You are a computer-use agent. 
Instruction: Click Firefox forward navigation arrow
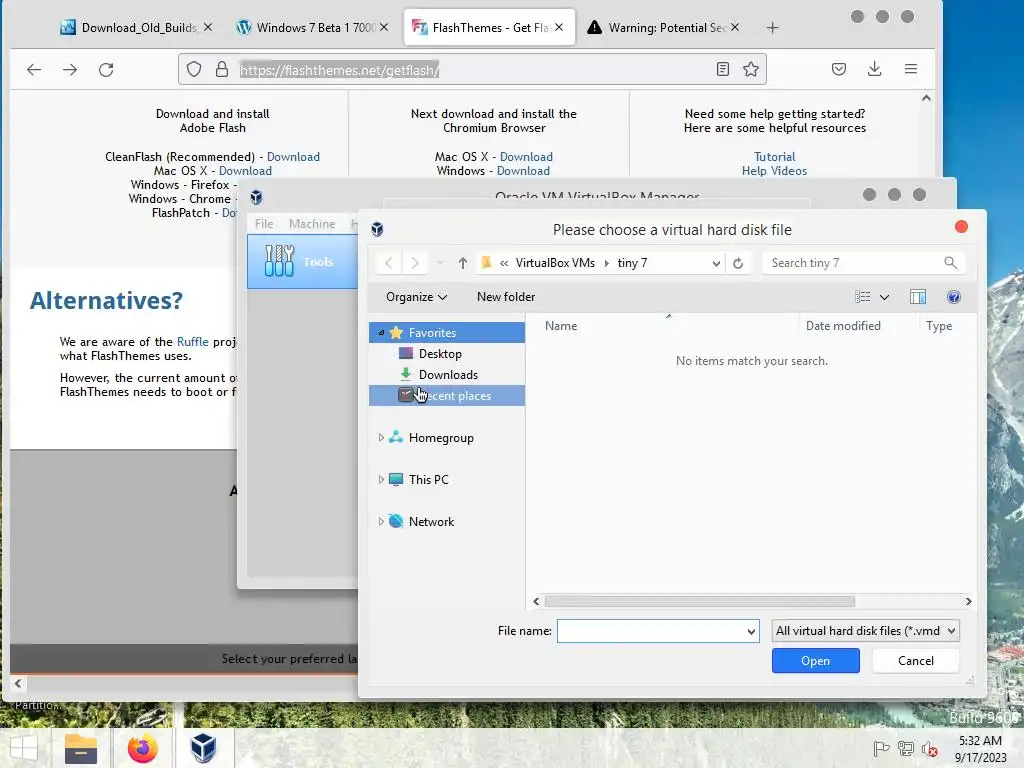coord(70,69)
